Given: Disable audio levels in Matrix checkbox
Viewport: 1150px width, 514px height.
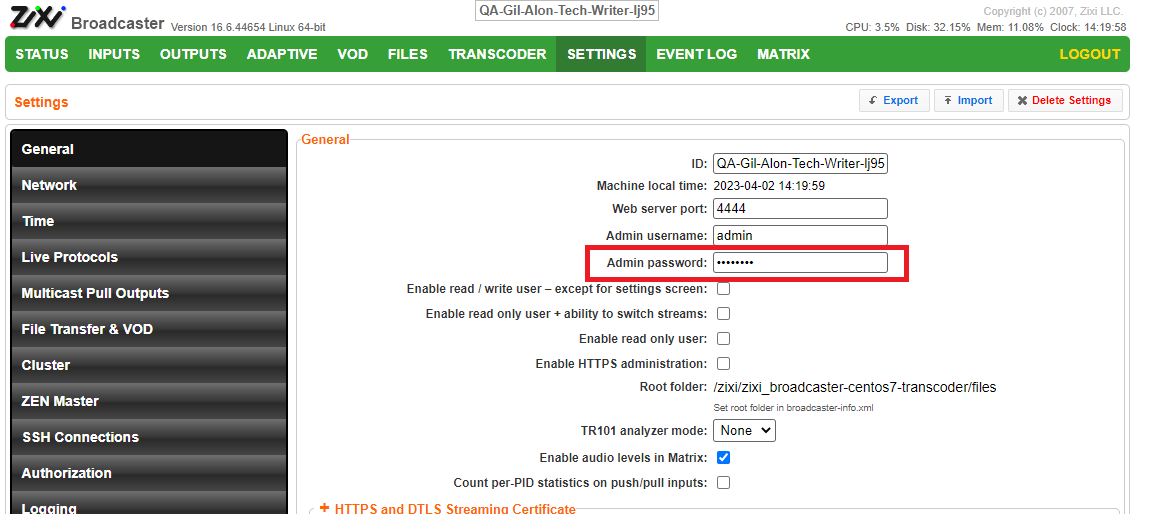Looking at the screenshot, I should pyautogui.click(x=723, y=458).
